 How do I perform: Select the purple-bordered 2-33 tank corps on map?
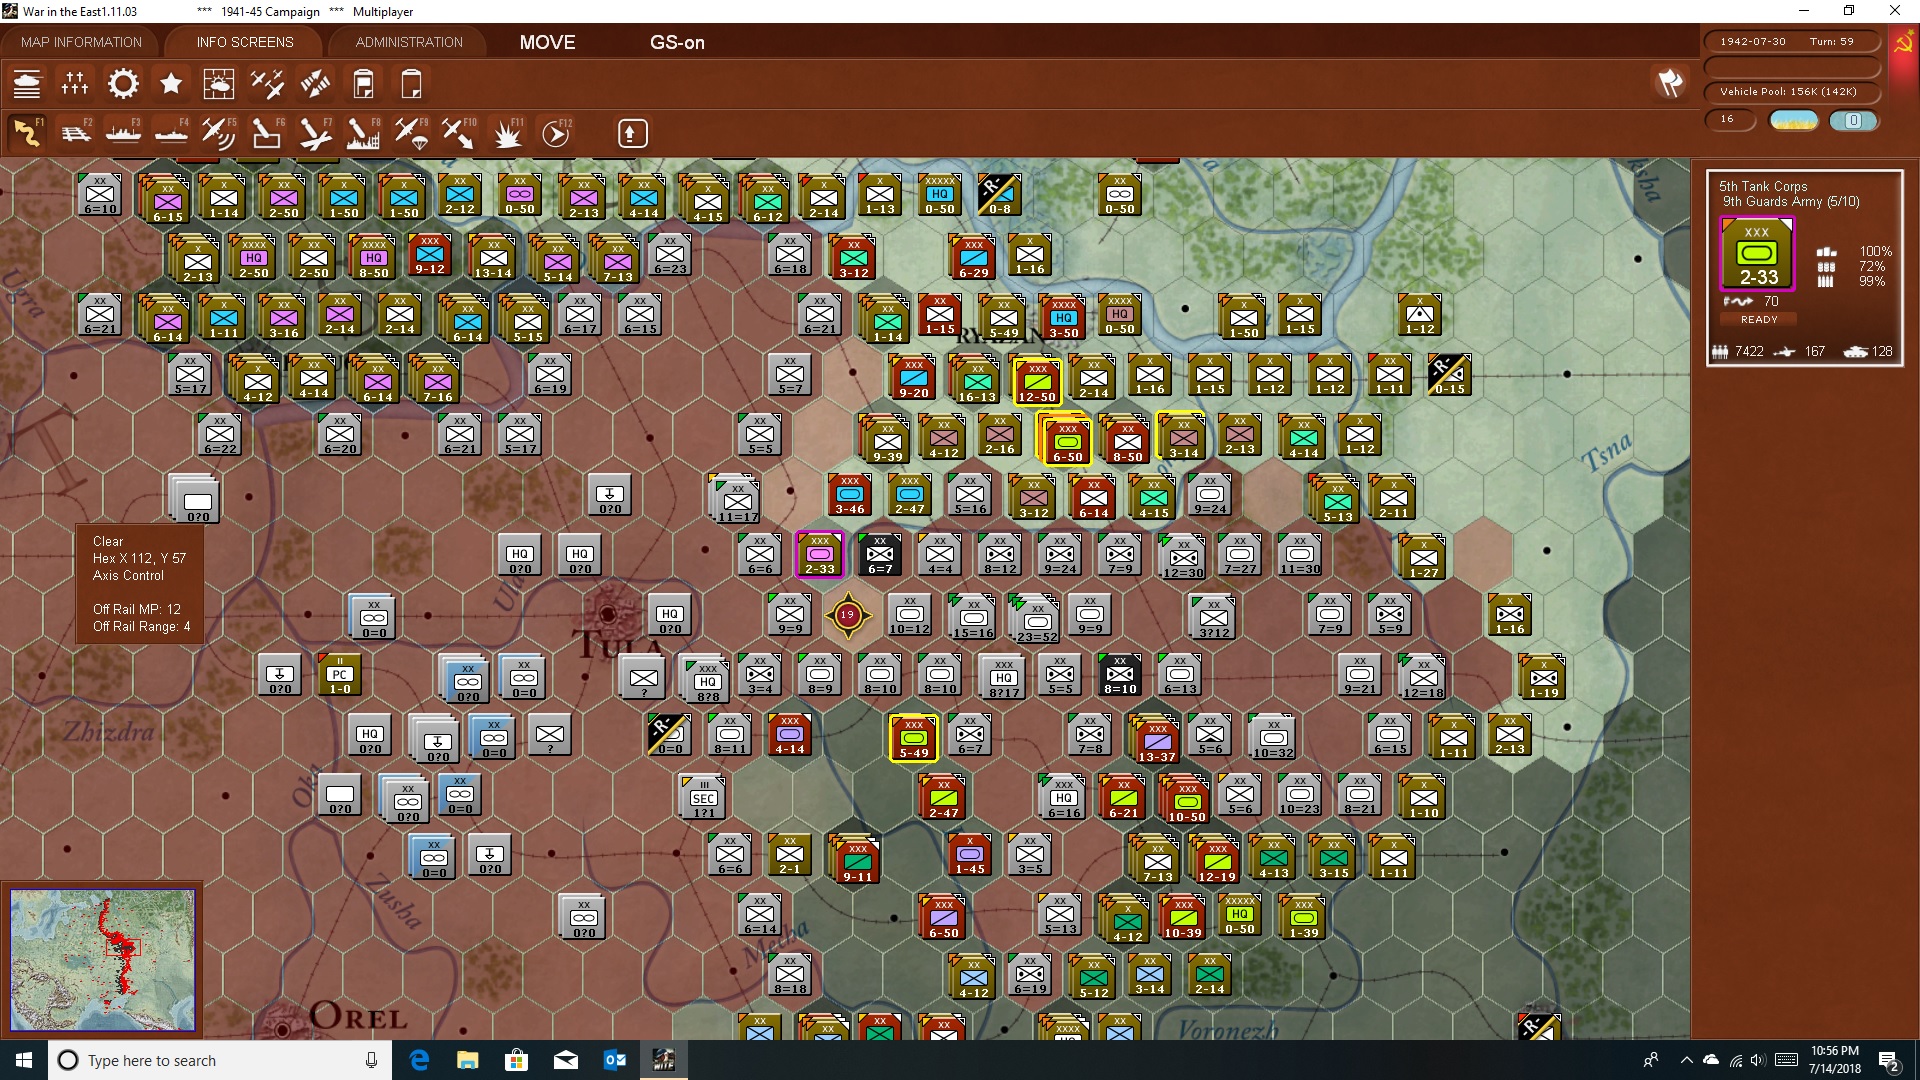pos(819,555)
